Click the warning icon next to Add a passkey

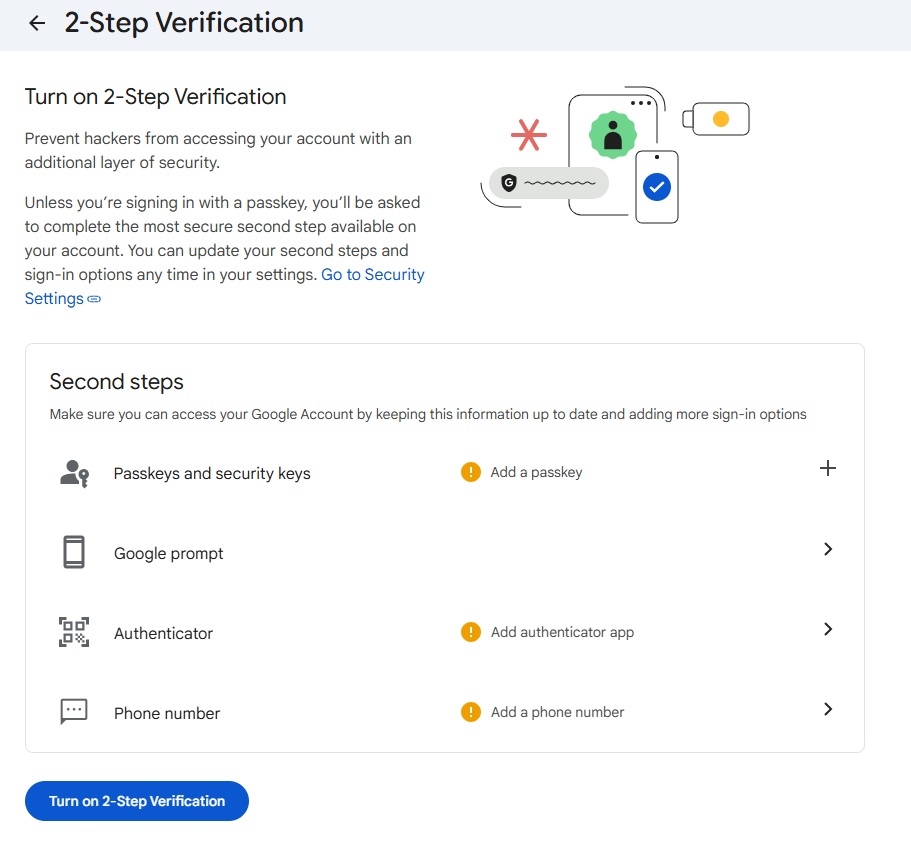click(470, 471)
